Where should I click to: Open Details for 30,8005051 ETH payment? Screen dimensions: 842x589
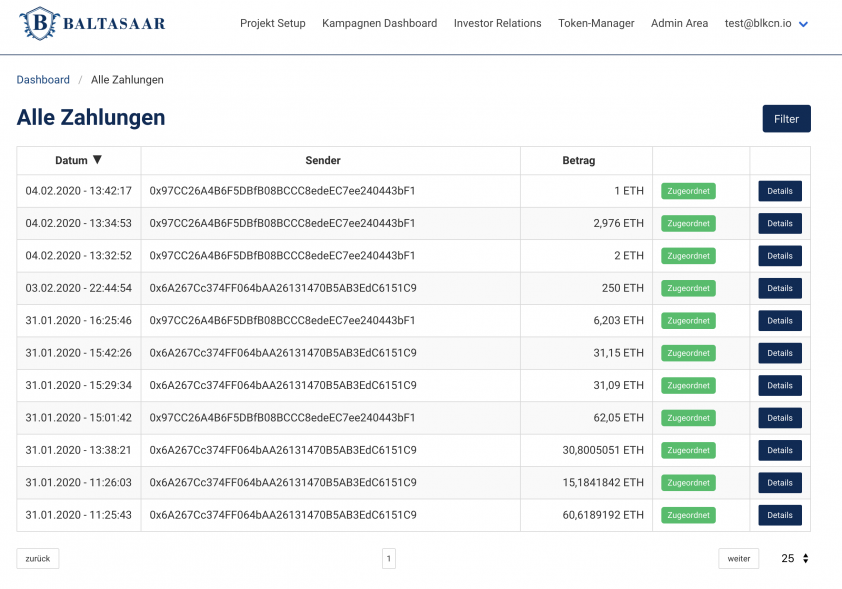click(780, 450)
